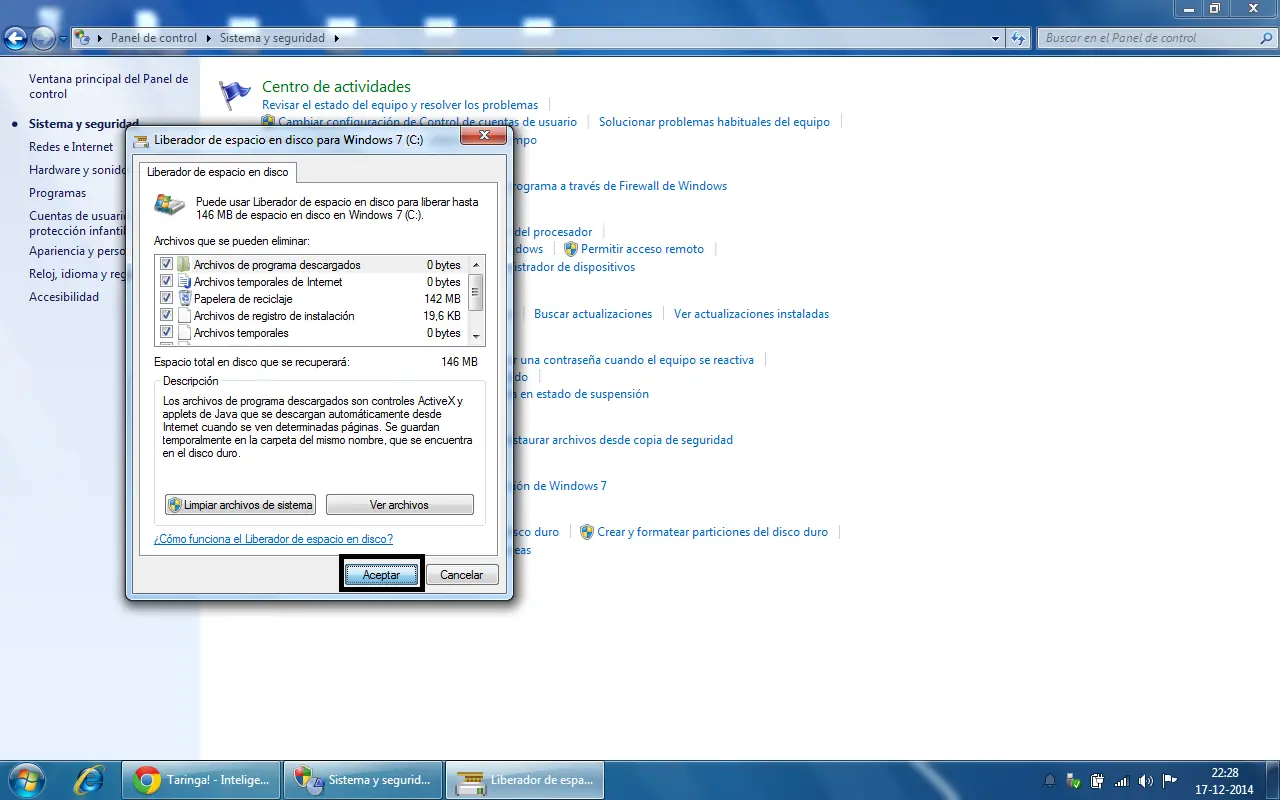The image size is (1280, 800).
Task: Go back using the Control Panel back arrow
Action: click(x=15, y=38)
